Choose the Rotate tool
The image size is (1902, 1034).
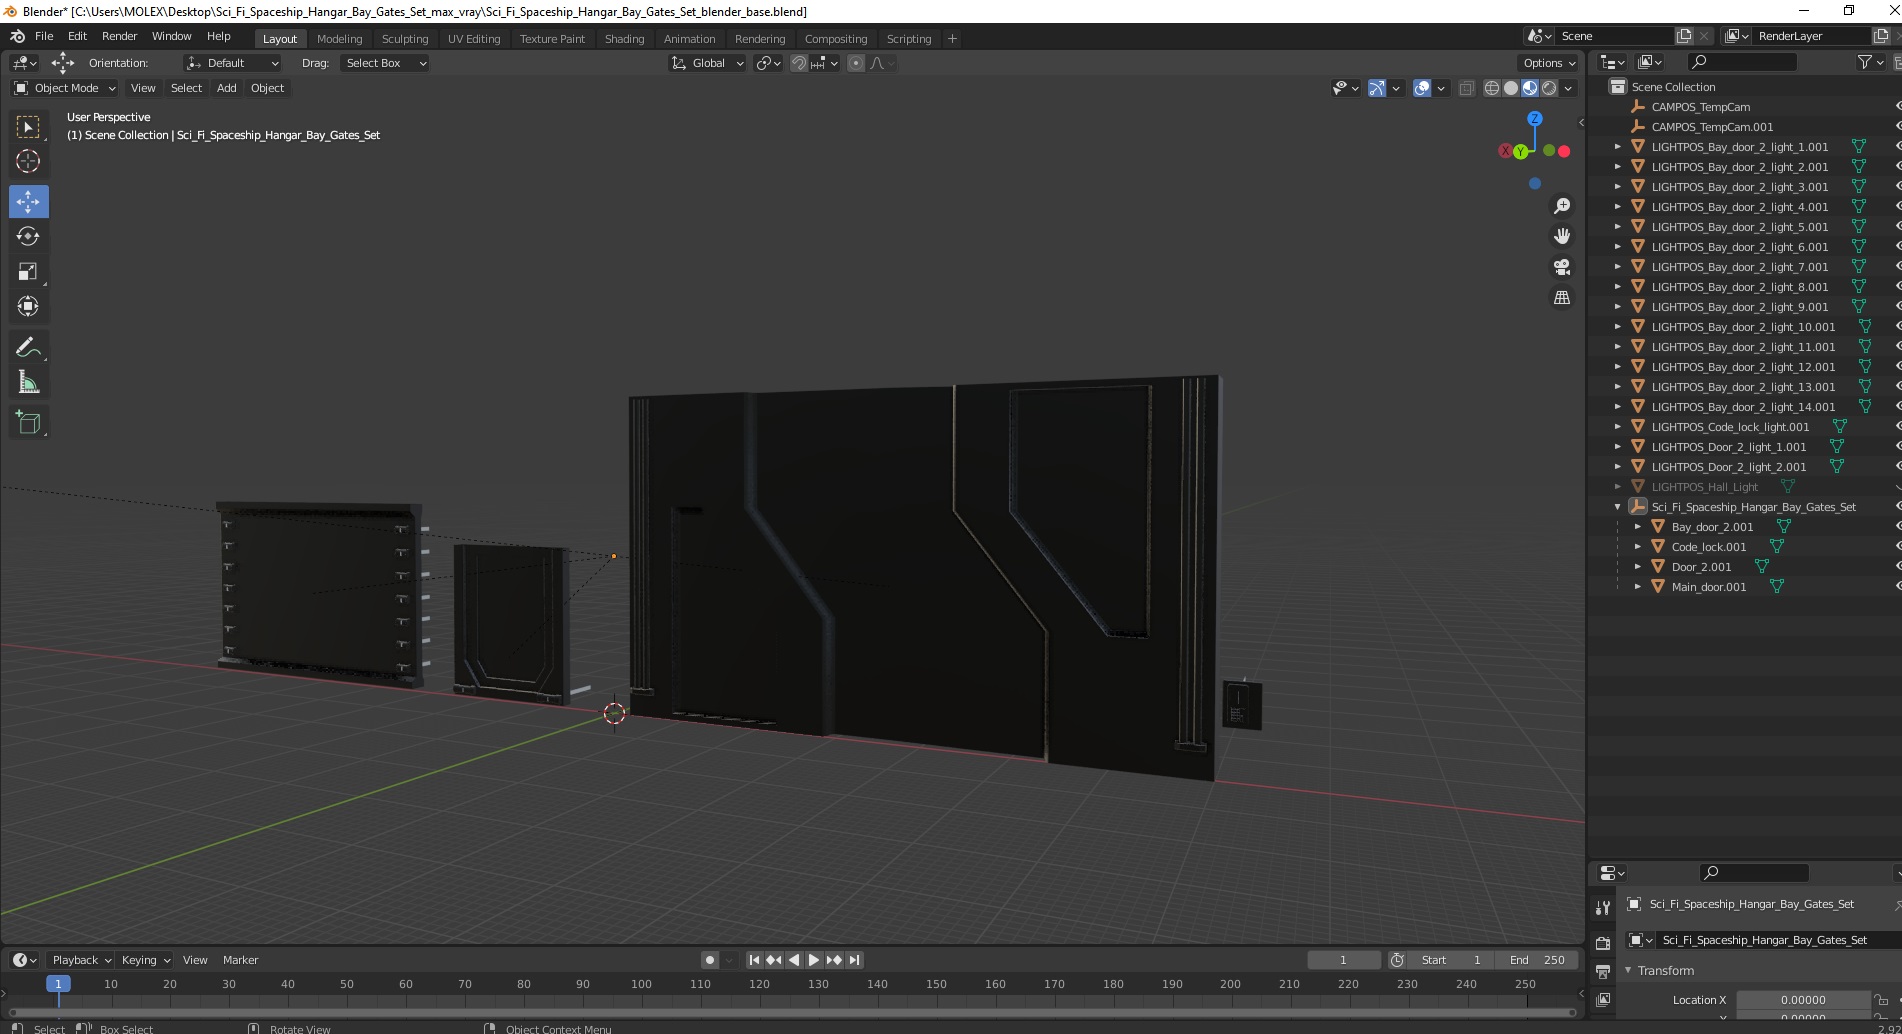pyautogui.click(x=28, y=236)
